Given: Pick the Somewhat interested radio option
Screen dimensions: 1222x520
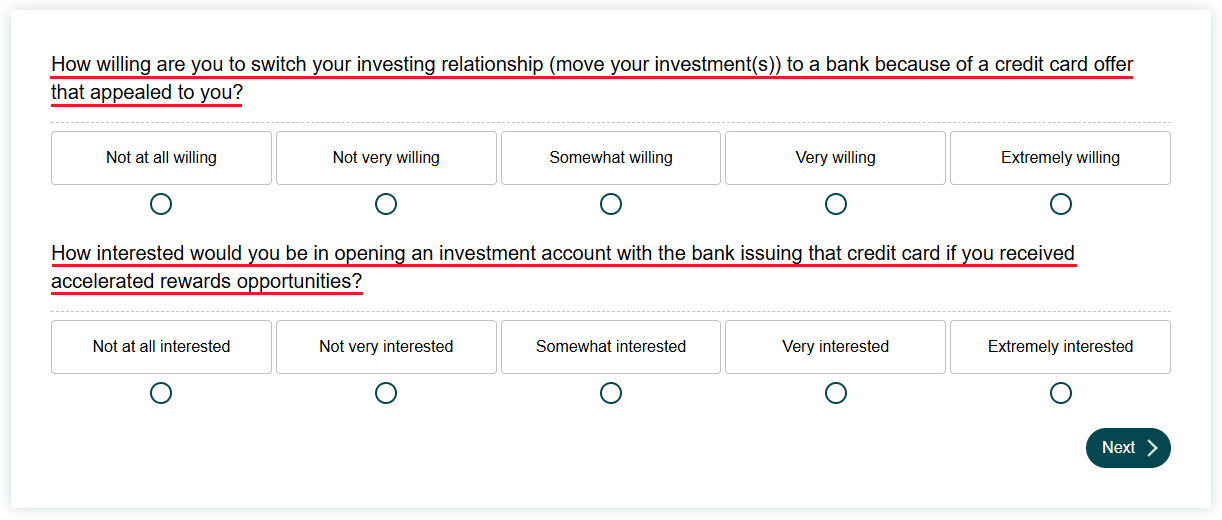Looking at the screenshot, I should pyautogui.click(x=611, y=393).
